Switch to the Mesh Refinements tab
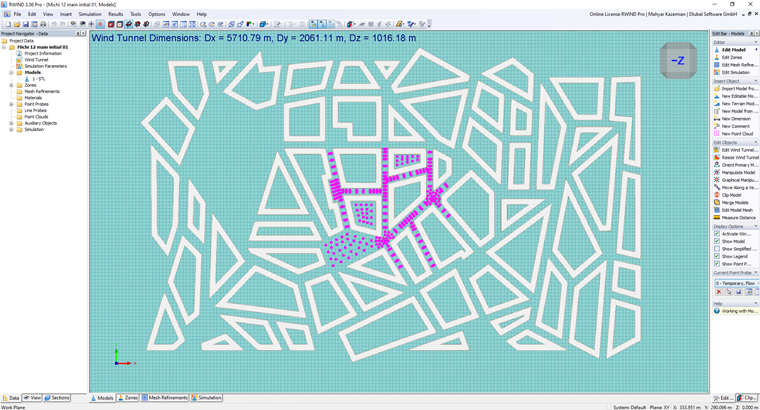The height and width of the screenshot is (410, 760). point(165,397)
